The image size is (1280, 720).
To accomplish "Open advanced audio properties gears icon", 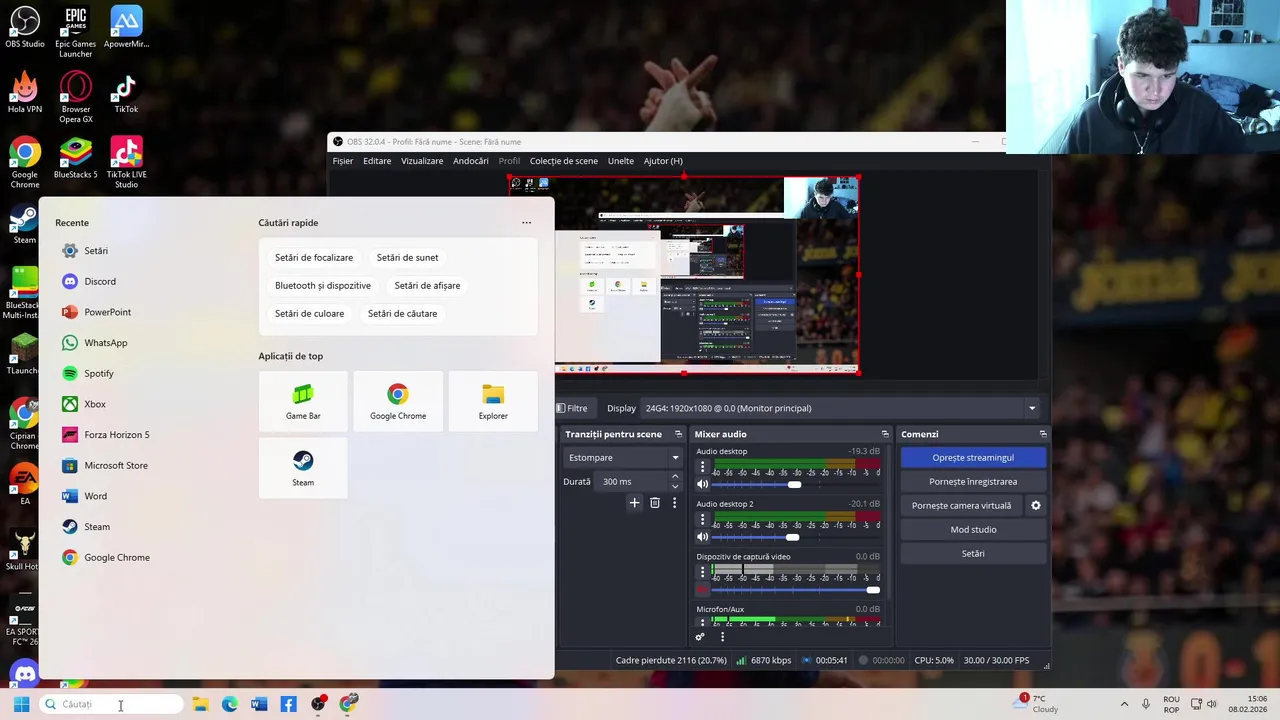I will click(700, 637).
